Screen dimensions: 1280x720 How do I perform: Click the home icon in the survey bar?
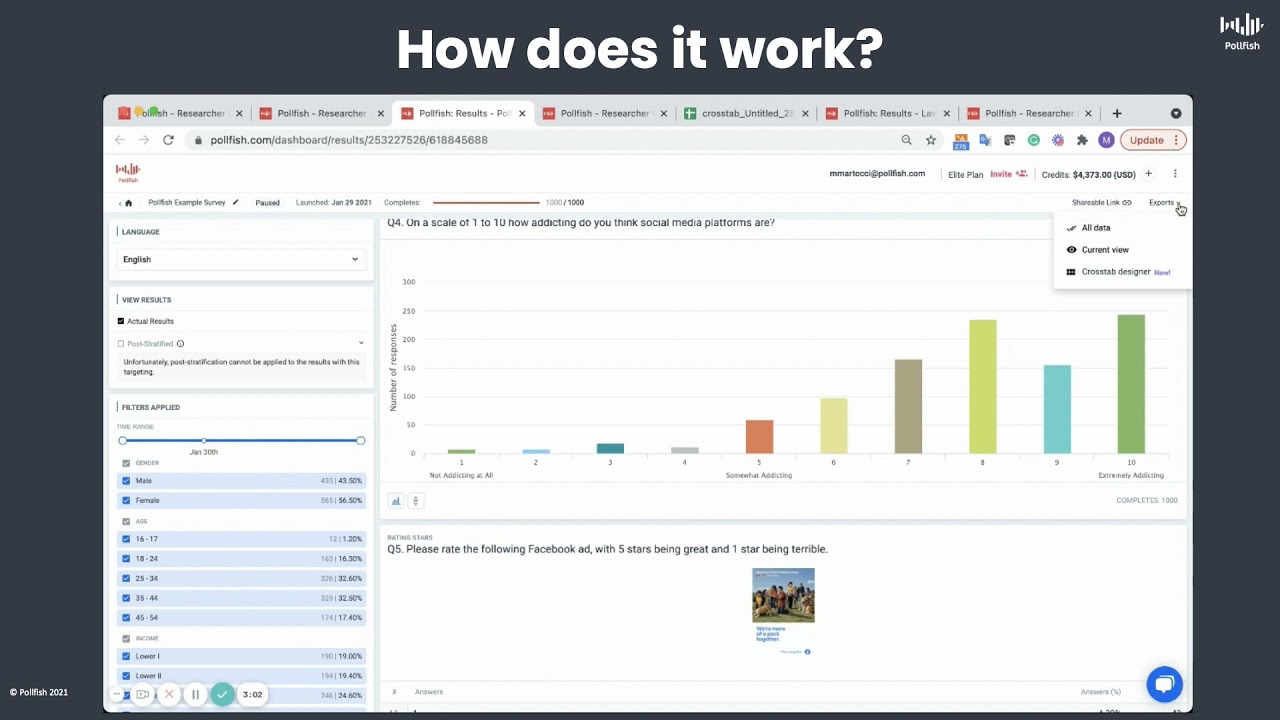pos(128,203)
